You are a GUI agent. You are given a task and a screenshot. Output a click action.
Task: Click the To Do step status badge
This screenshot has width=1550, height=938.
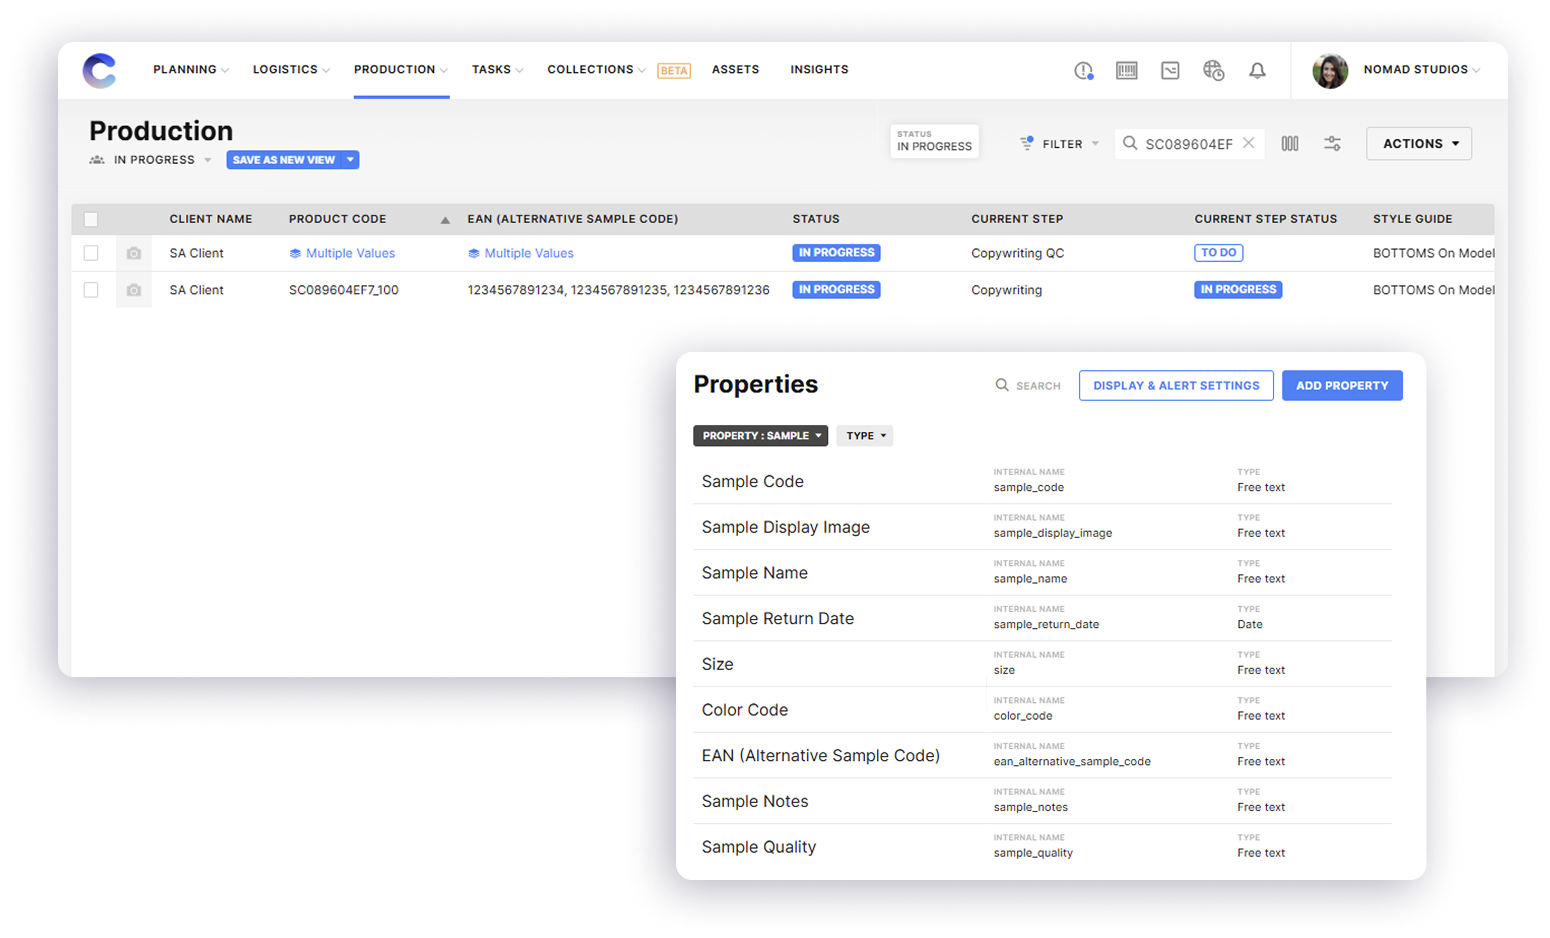1218,253
